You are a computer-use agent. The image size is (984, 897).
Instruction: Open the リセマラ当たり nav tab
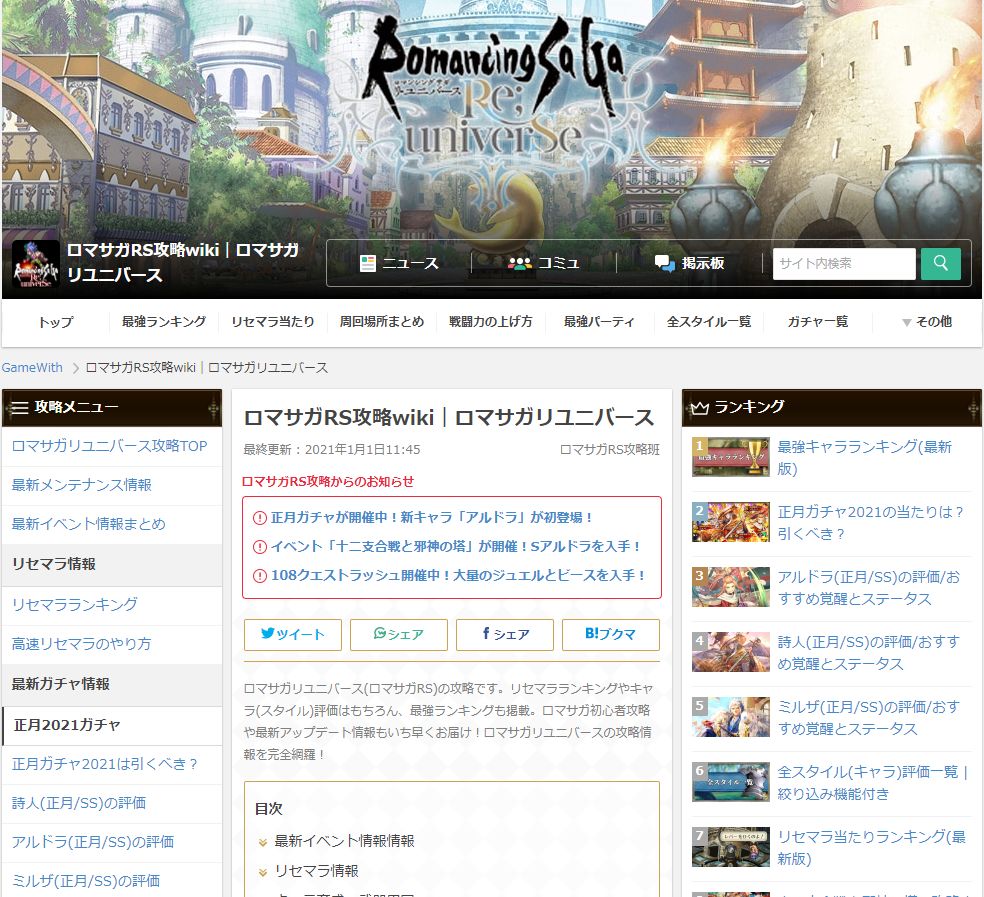[273, 322]
